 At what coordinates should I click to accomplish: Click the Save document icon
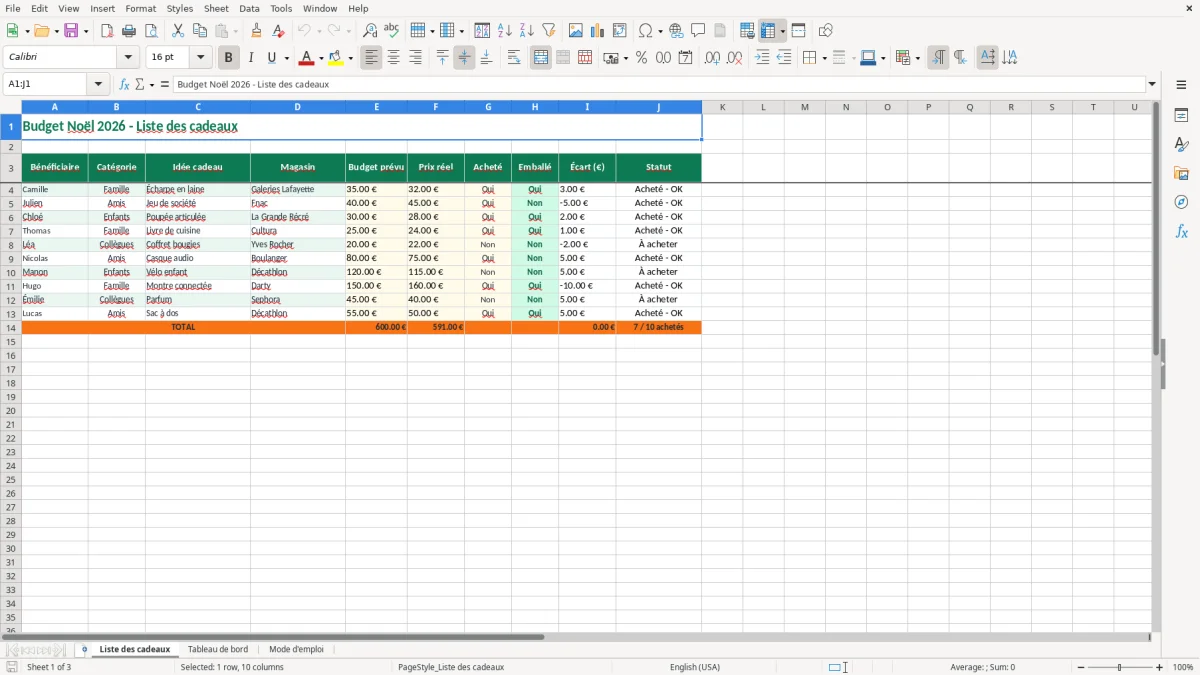point(71,31)
